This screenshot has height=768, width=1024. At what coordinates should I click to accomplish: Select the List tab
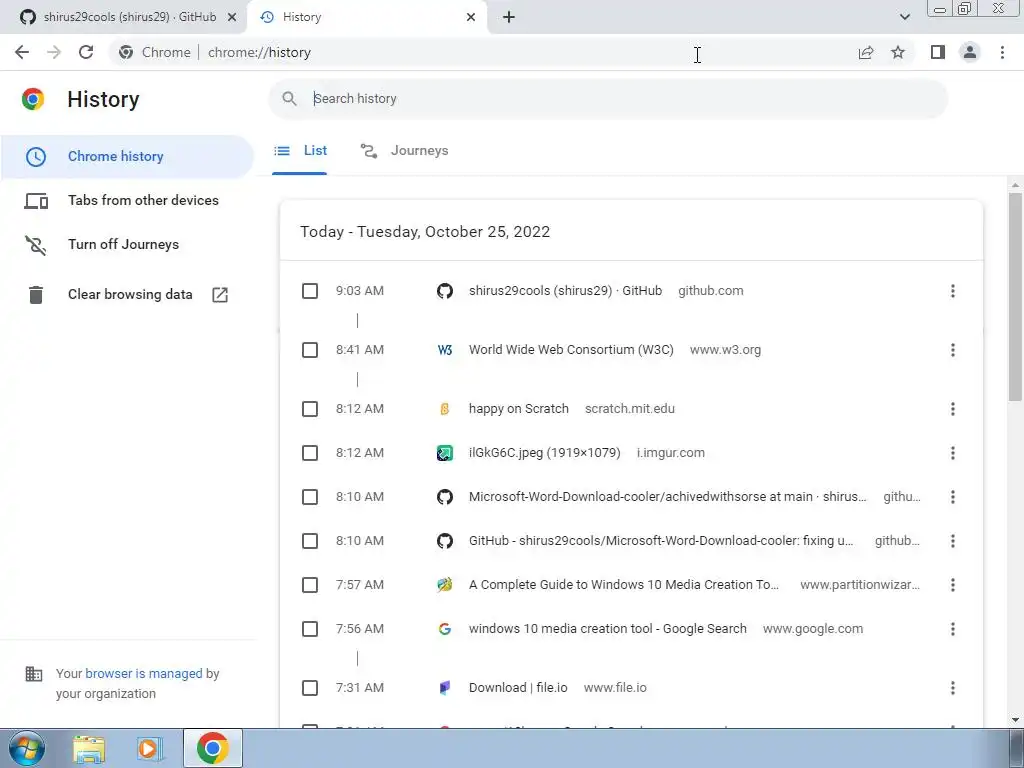[x=300, y=151]
